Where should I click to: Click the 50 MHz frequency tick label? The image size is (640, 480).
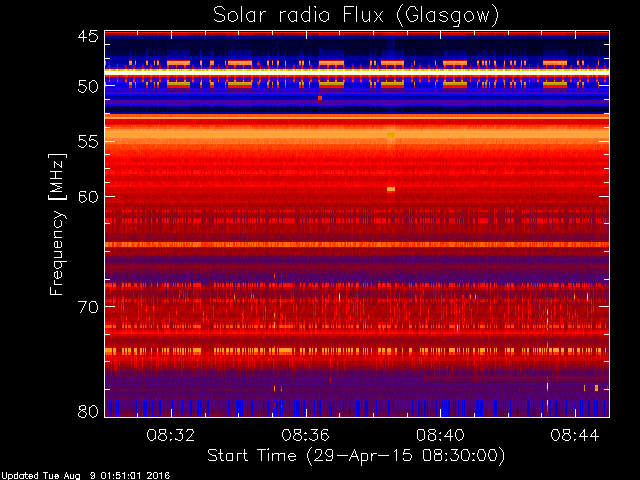pos(88,86)
